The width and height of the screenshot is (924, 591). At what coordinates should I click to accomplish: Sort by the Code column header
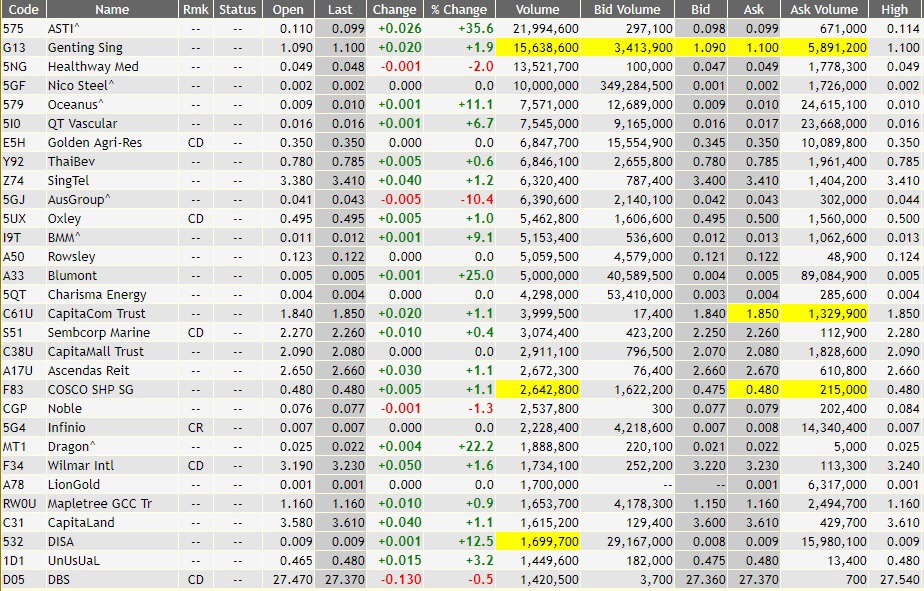24,9
